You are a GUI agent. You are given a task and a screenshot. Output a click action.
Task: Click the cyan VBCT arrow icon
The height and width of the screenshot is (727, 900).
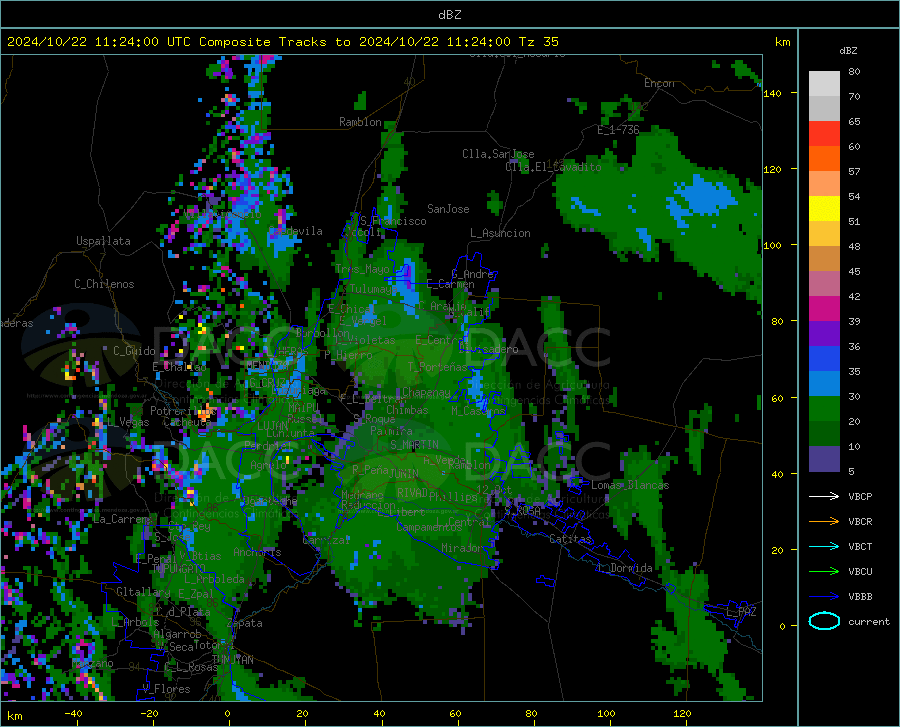(824, 546)
